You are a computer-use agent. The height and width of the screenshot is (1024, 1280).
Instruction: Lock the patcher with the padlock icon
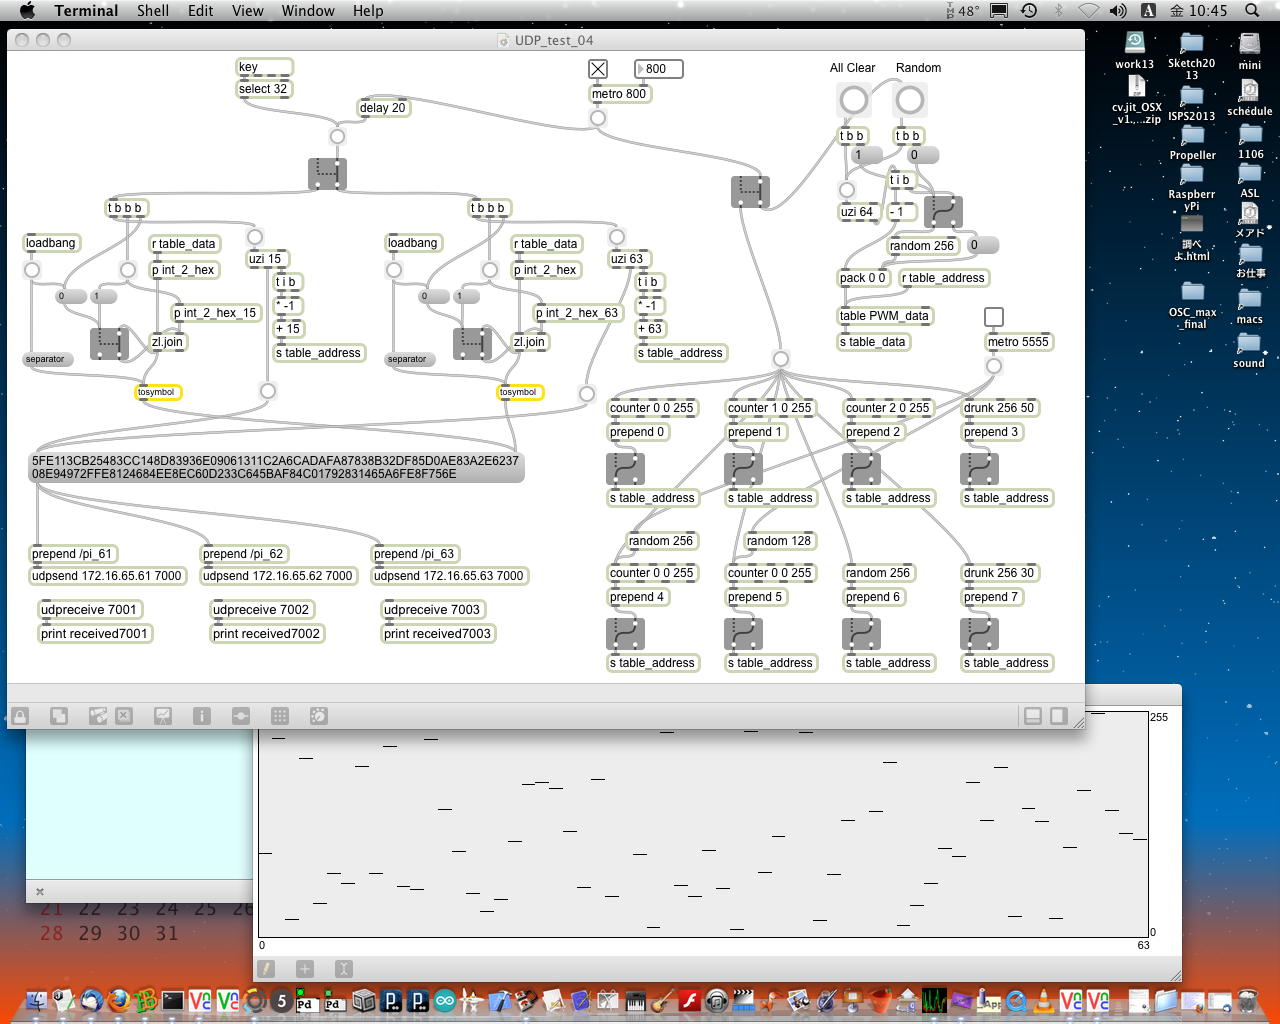[x=20, y=716]
